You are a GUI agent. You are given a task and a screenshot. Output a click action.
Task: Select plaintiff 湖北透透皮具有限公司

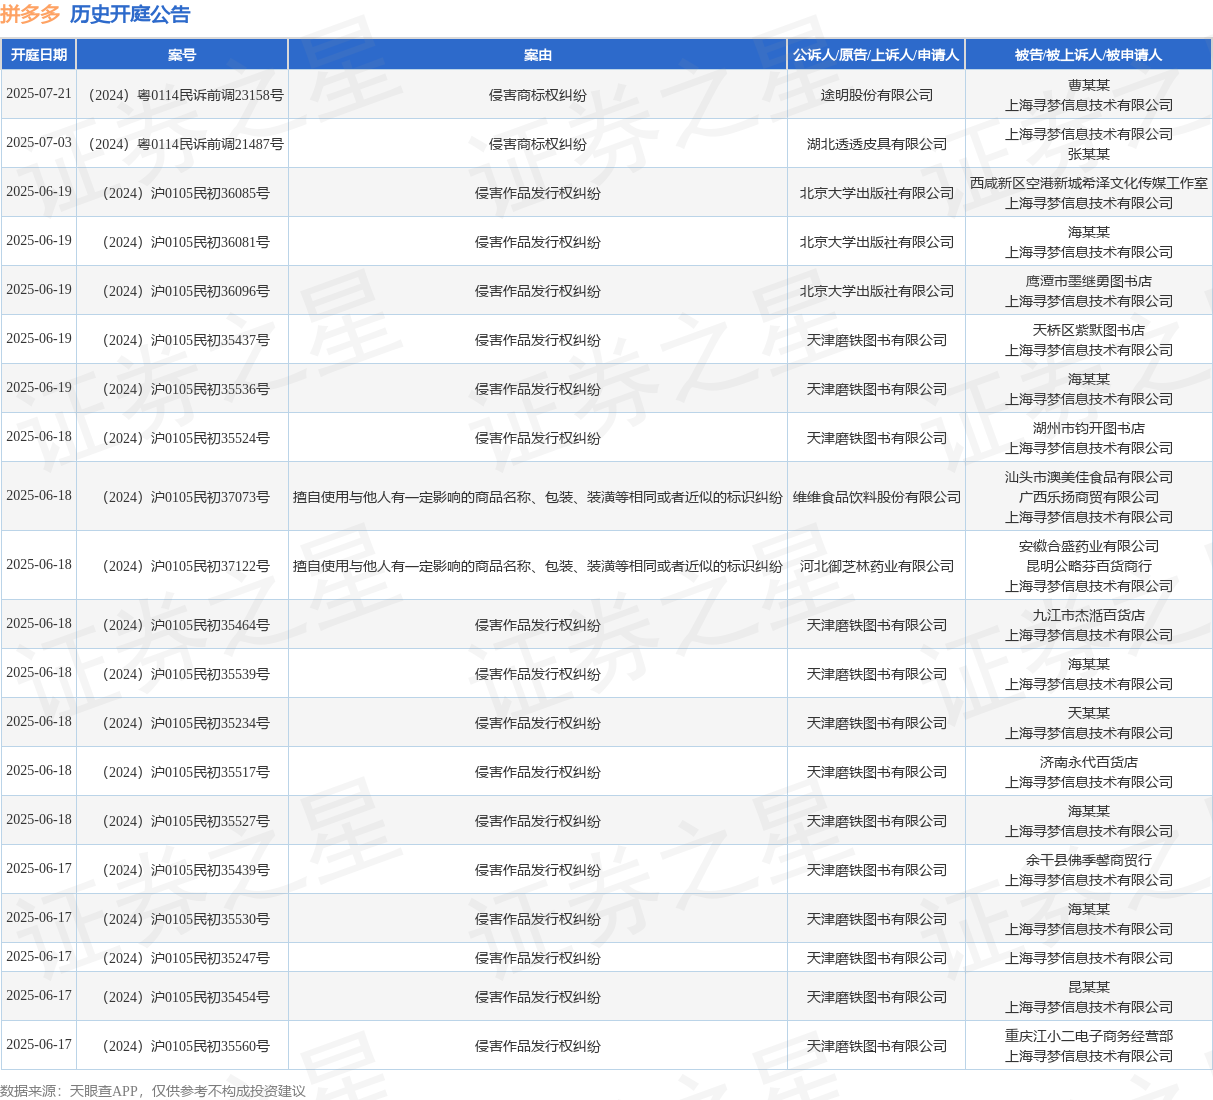(x=877, y=144)
